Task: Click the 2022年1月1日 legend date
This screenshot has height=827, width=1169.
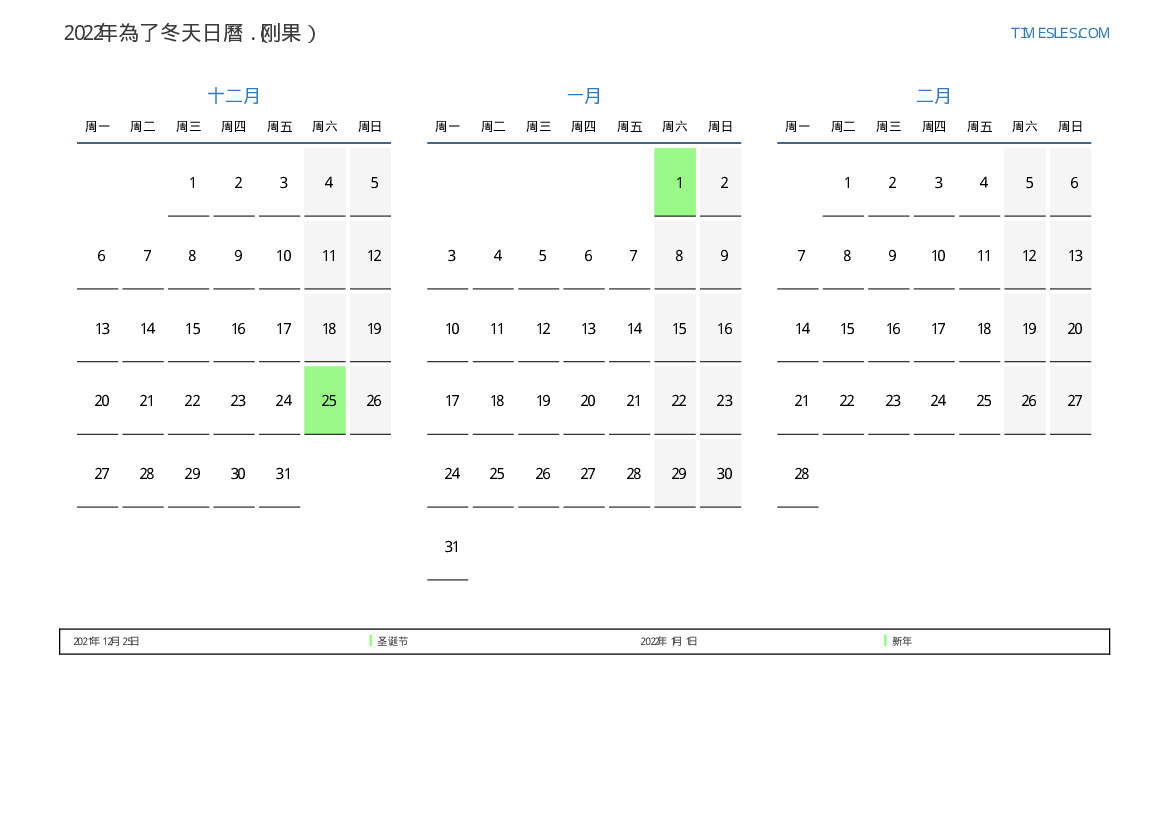Action: click(668, 641)
